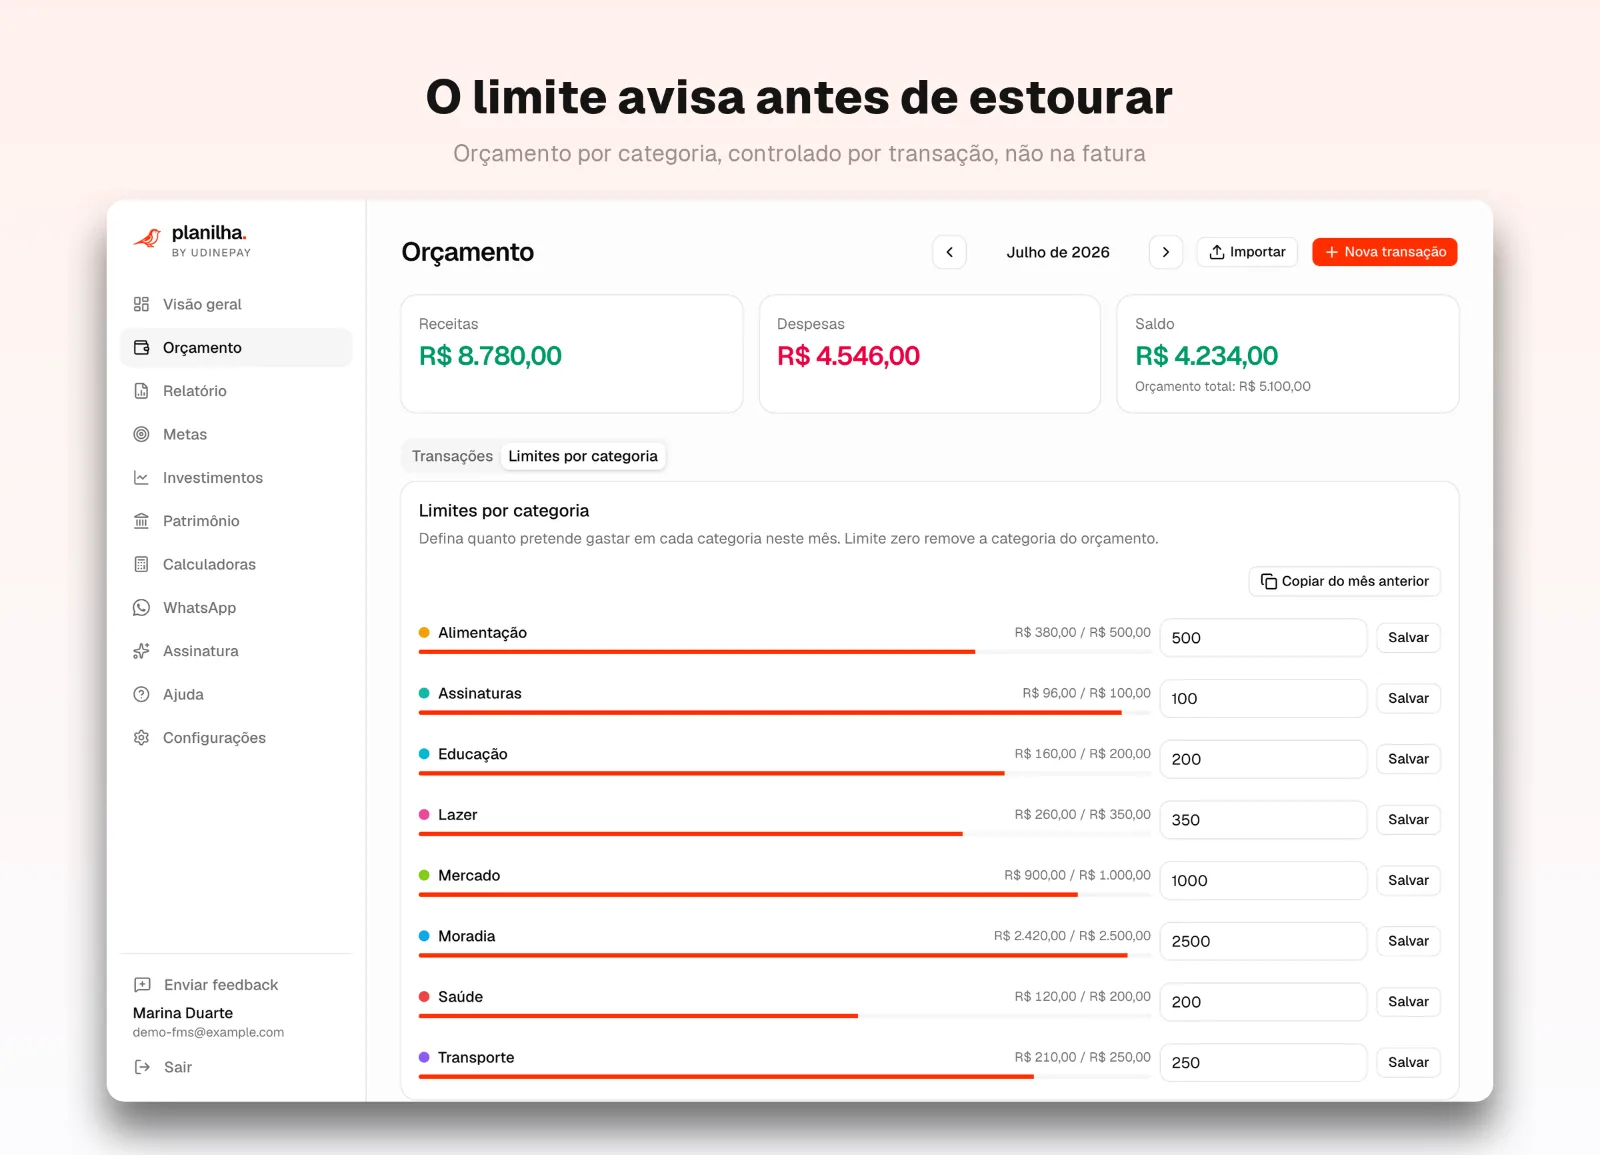This screenshot has height=1155, width=1600.
Task: Save the Moradia limit with Salvar
Action: click(1408, 941)
